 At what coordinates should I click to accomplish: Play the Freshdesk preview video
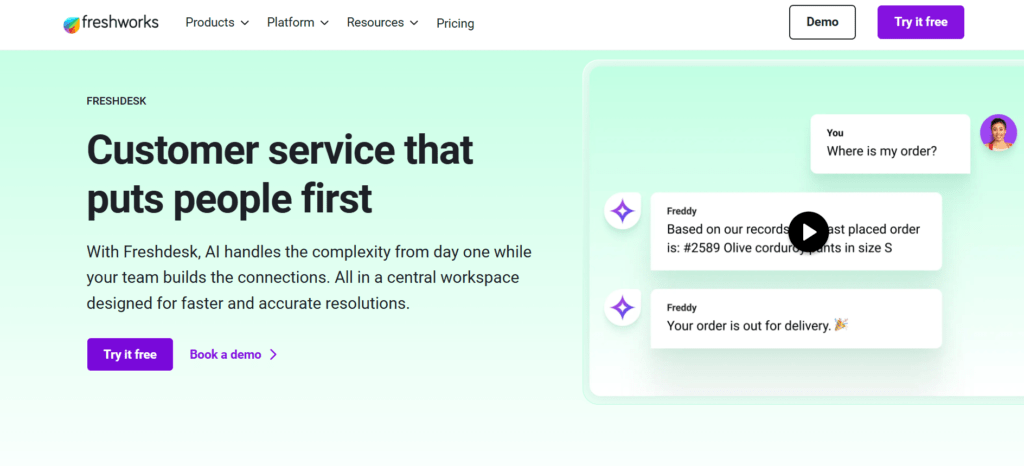click(x=808, y=232)
